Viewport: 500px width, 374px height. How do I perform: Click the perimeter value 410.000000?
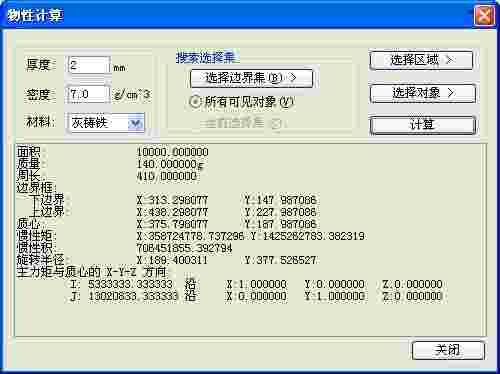click(167, 176)
